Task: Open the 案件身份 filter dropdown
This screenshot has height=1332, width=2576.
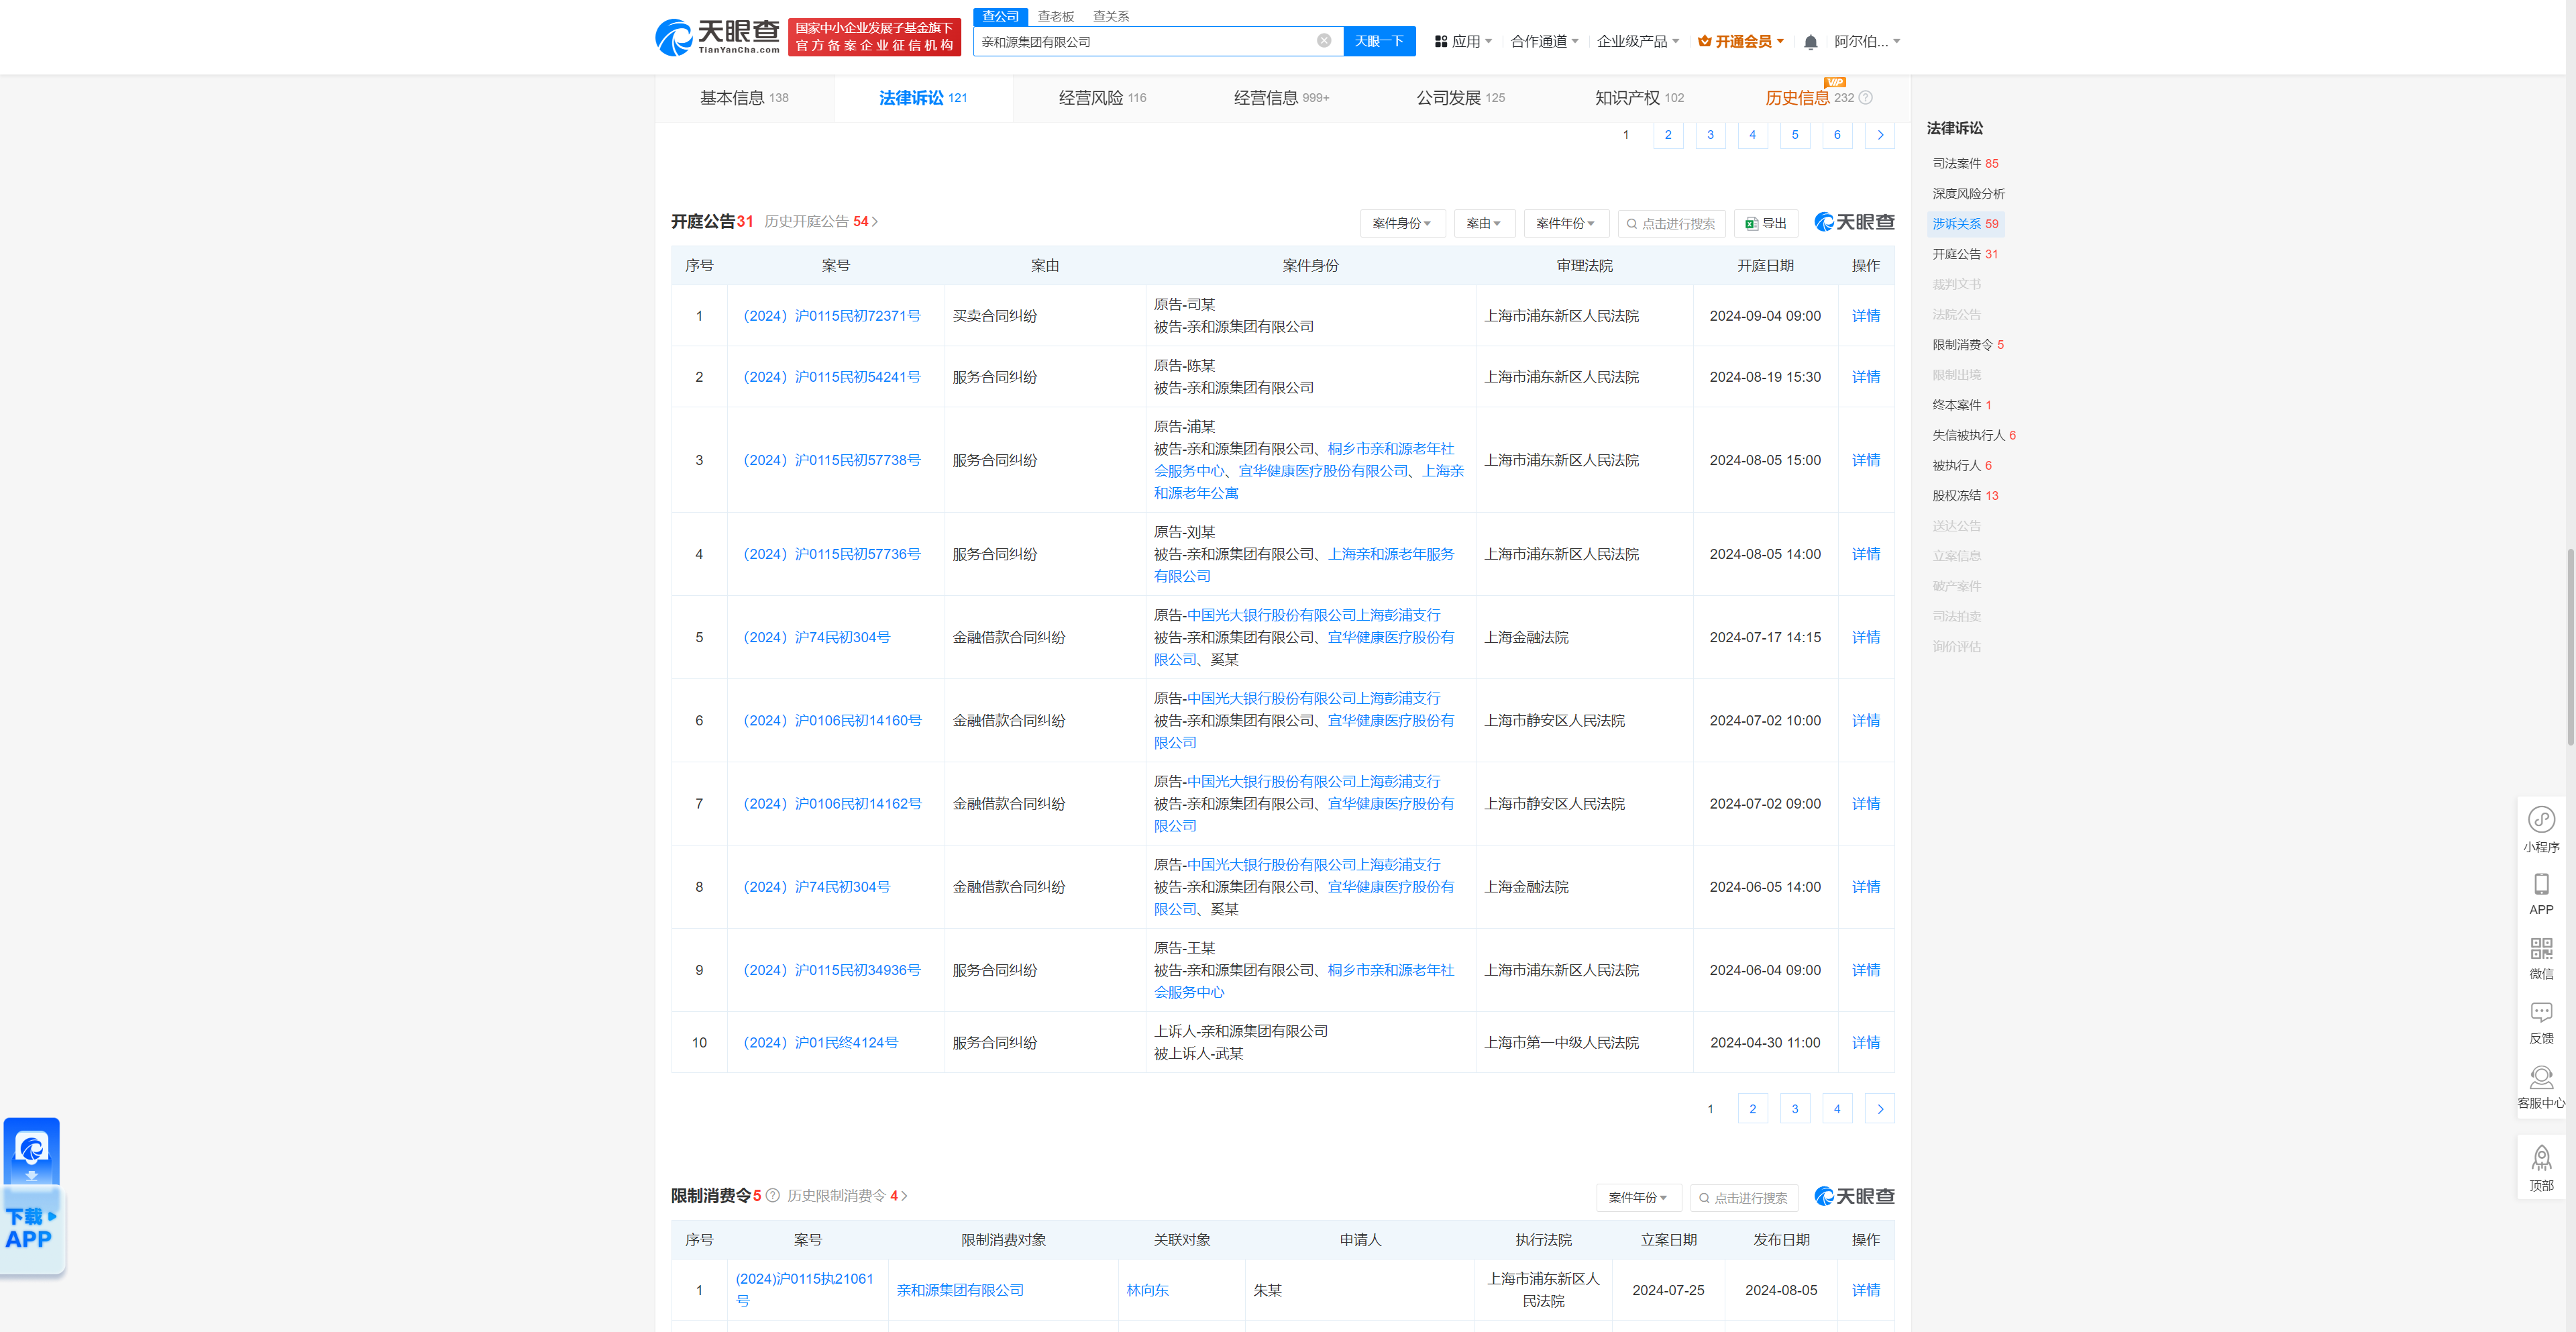Action: coord(1402,224)
